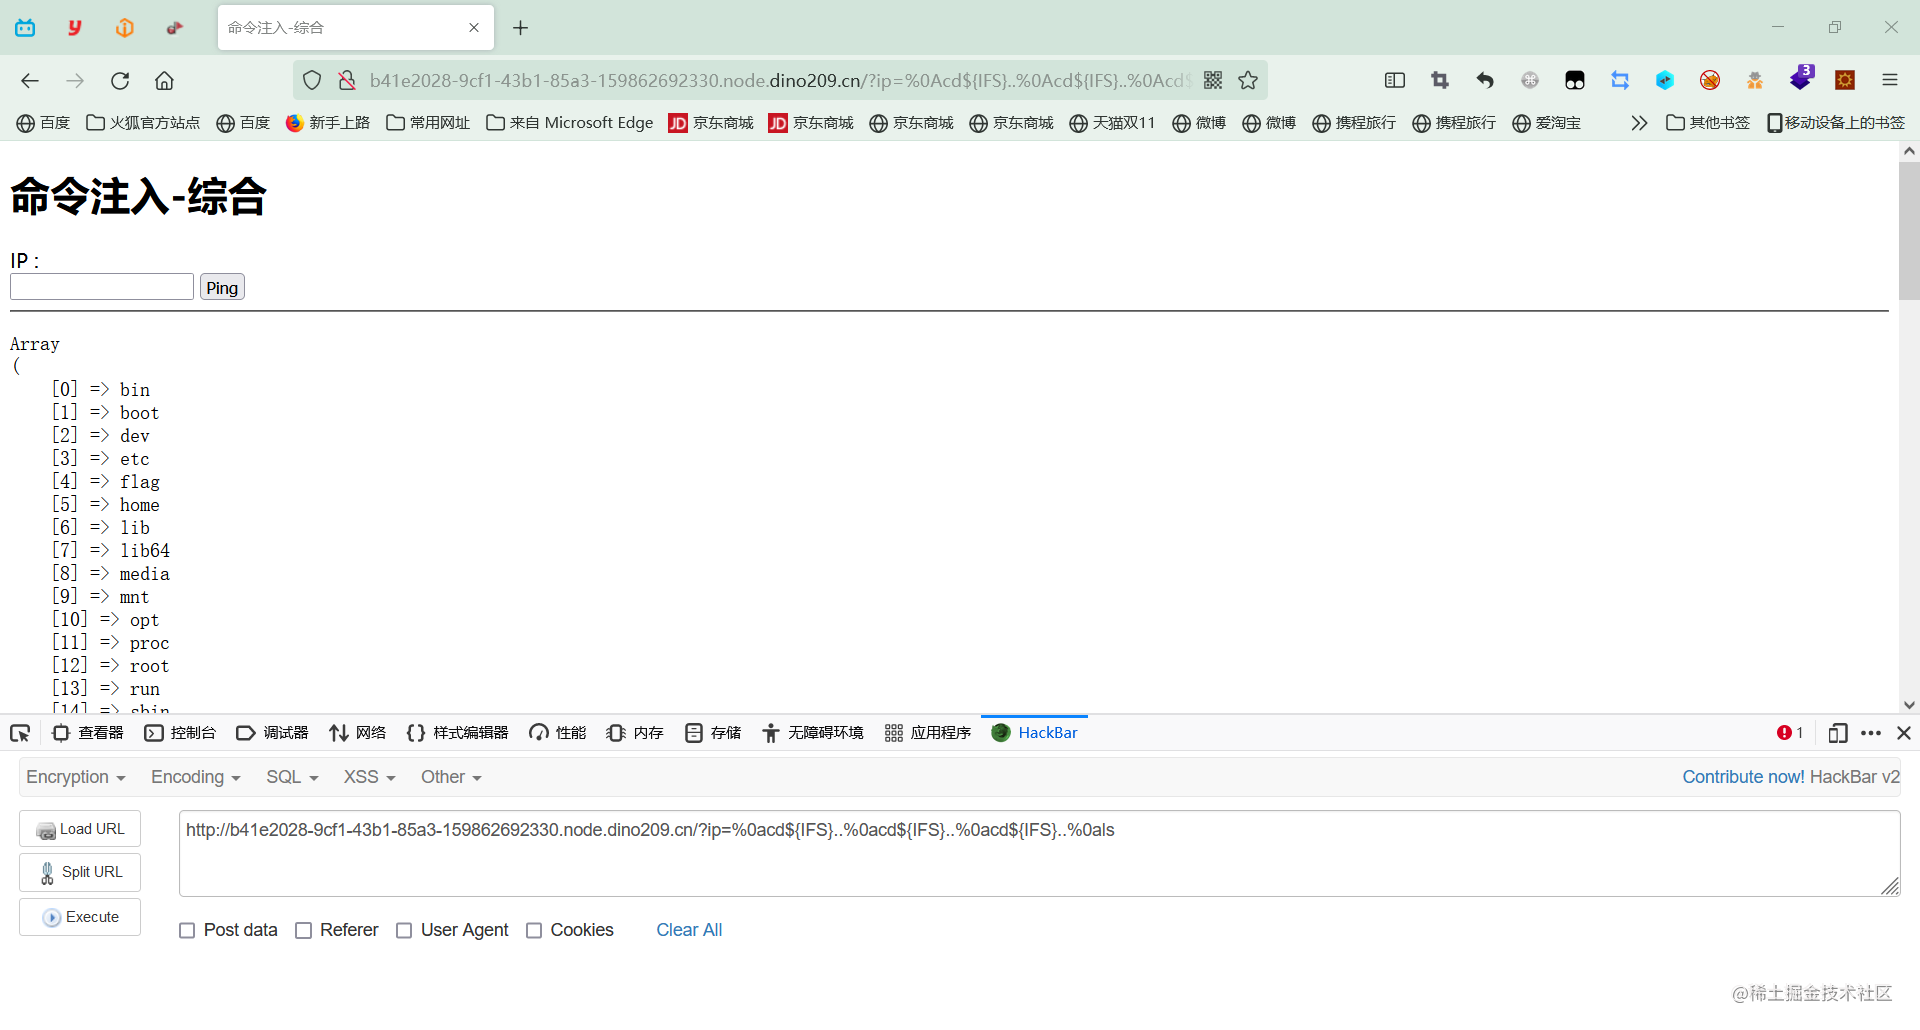
Task: Open the 性能 performance tab
Action: 557,733
